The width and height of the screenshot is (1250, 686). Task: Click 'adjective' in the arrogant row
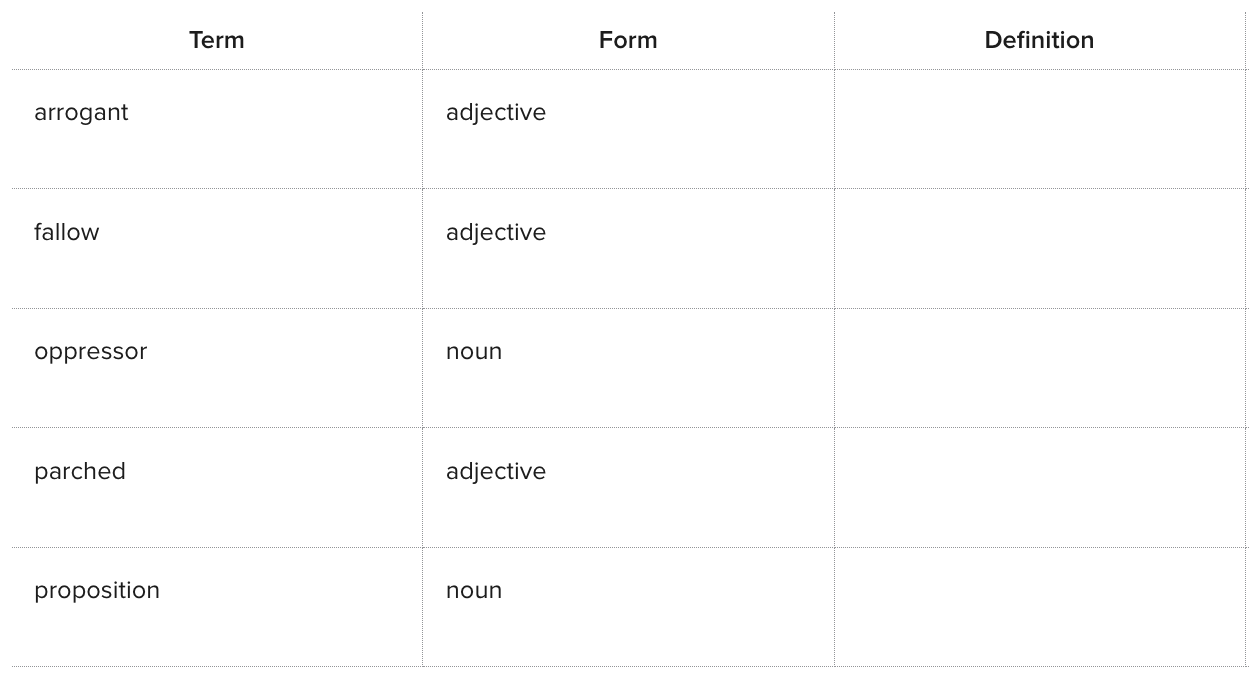click(496, 113)
